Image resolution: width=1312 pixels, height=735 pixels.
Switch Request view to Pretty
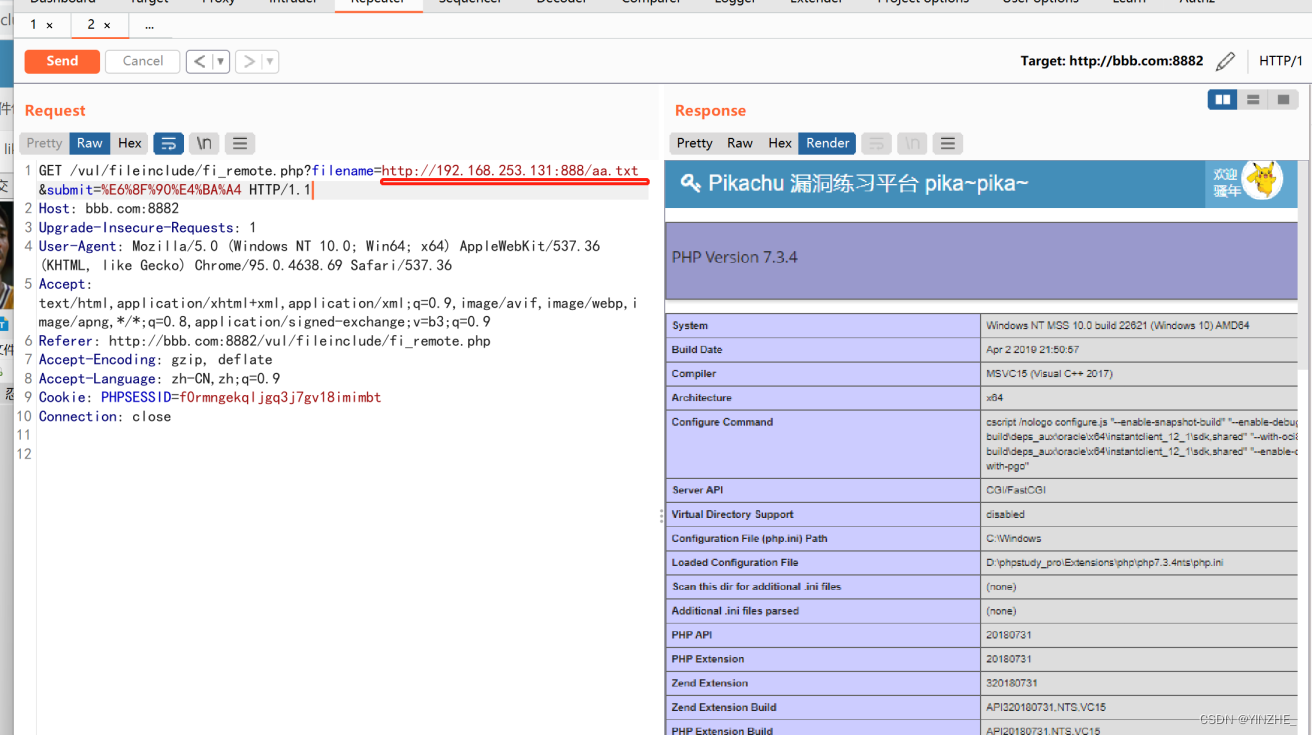[44, 143]
